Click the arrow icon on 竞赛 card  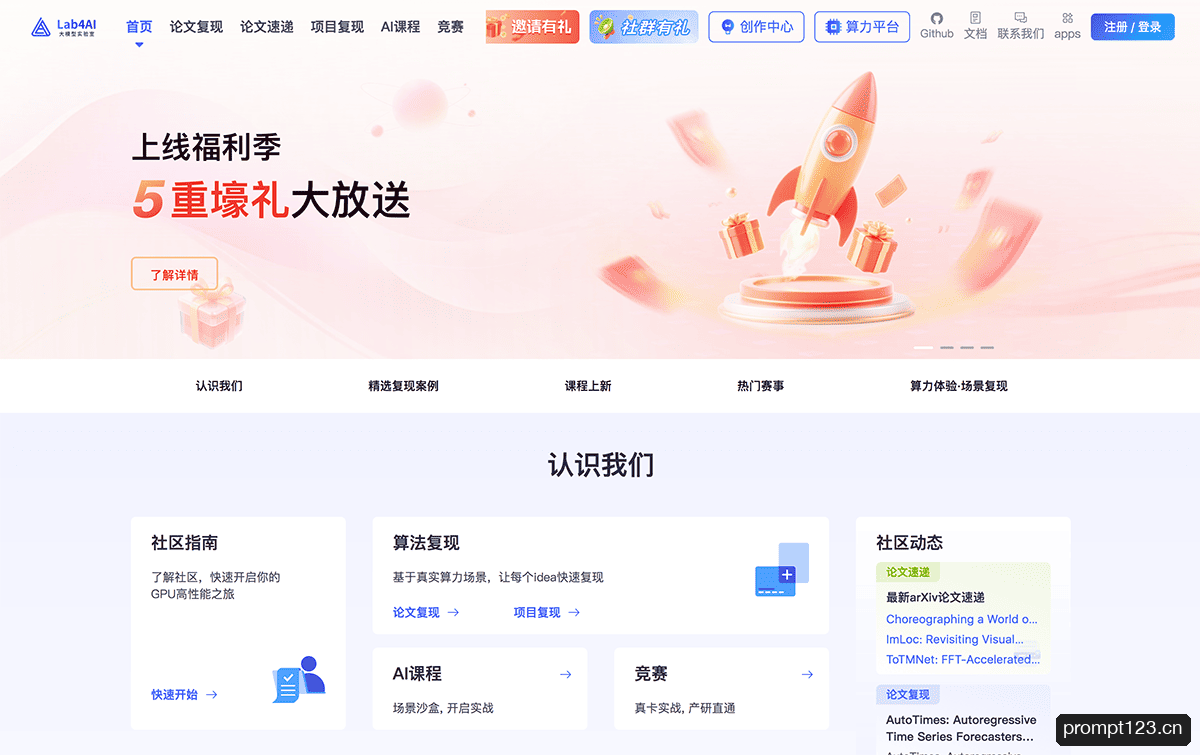pos(807,674)
